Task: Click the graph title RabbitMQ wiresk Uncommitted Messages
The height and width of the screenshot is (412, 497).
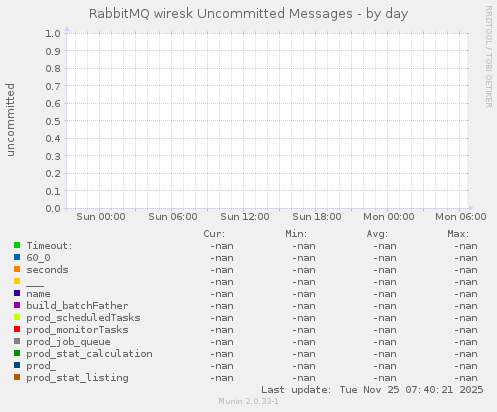Action: click(x=221, y=14)
